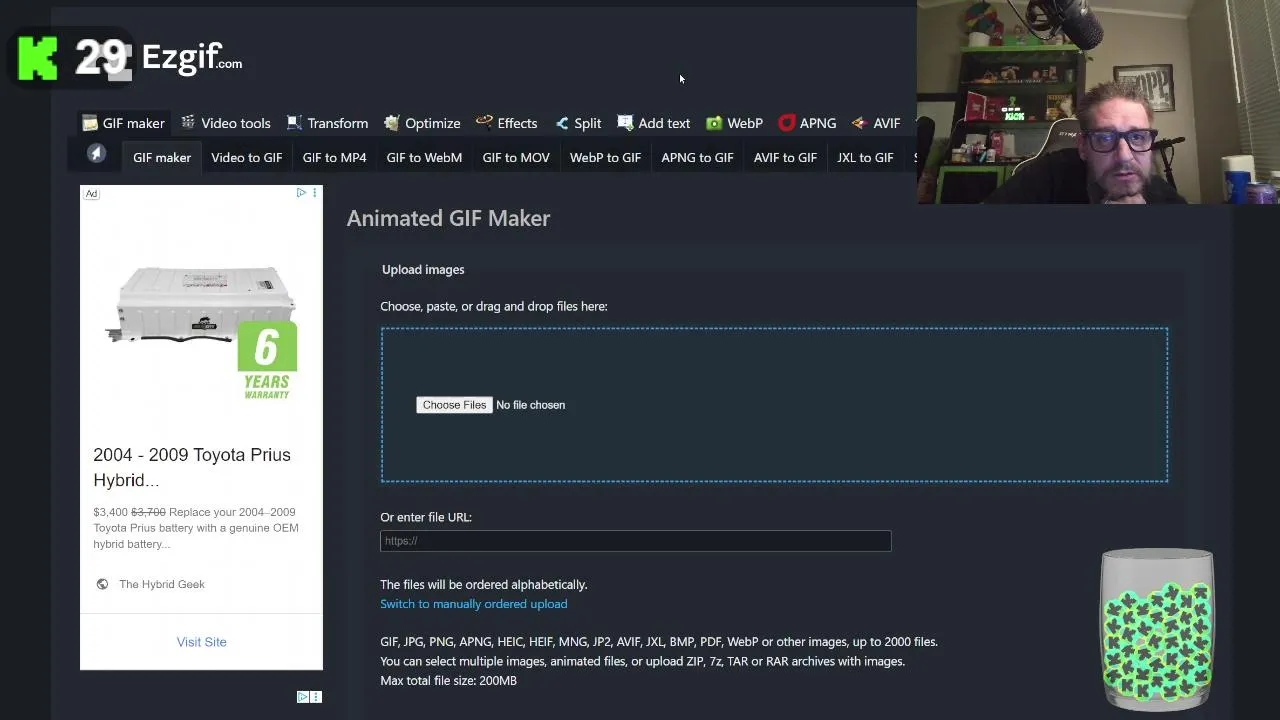Select the APNG to GIF tab
The width and height of the screenshot is (1280, 720).
click(697, 157)
